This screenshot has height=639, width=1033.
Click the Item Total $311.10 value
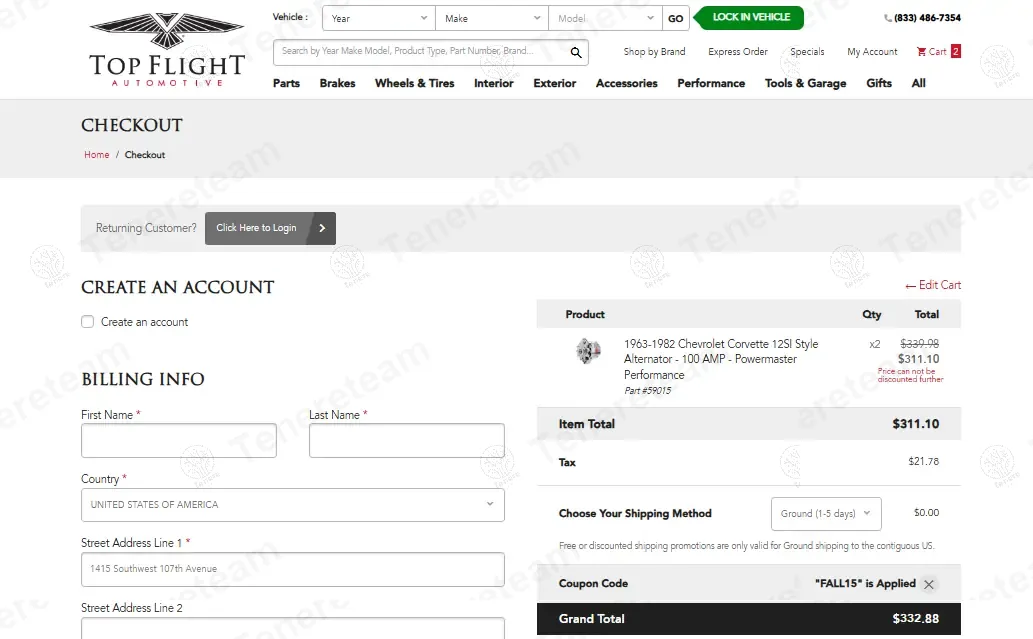pyautogui.click(x=916, y=424)
